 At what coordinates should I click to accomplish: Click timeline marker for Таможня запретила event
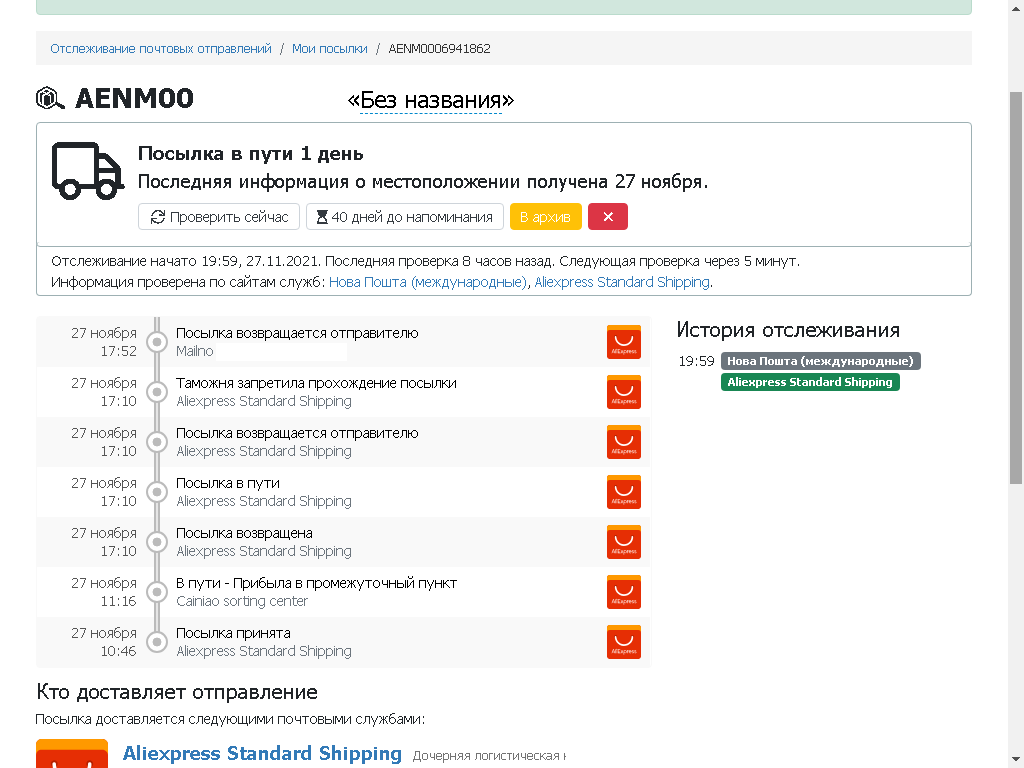pos(157,392)
